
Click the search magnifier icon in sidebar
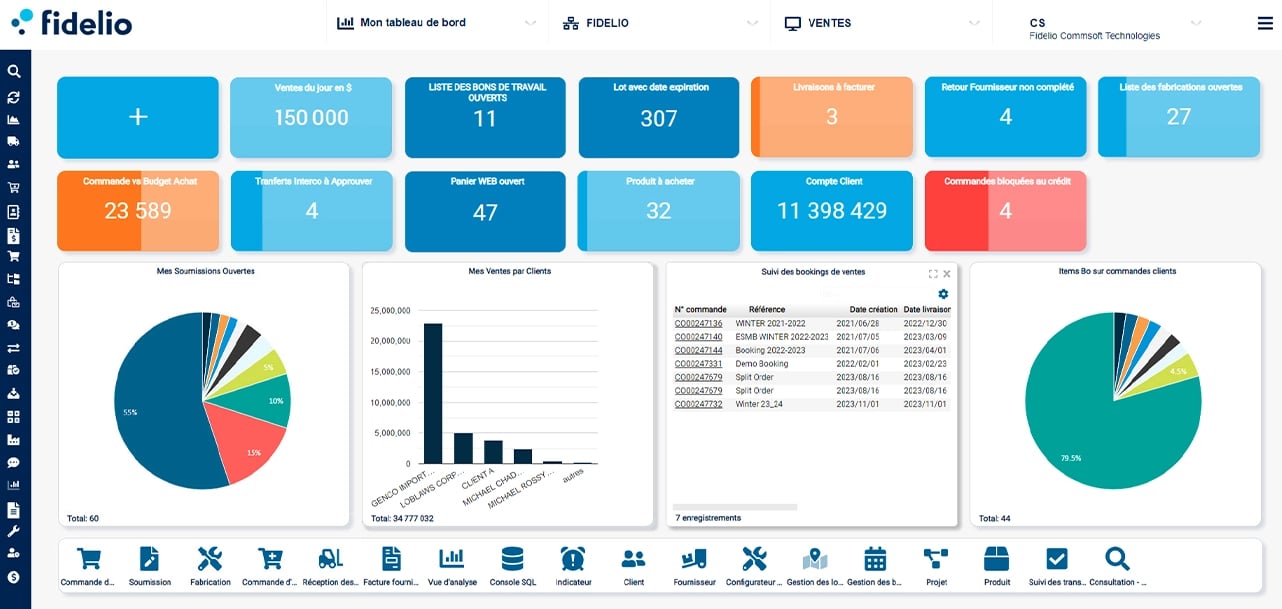(14, 72)
